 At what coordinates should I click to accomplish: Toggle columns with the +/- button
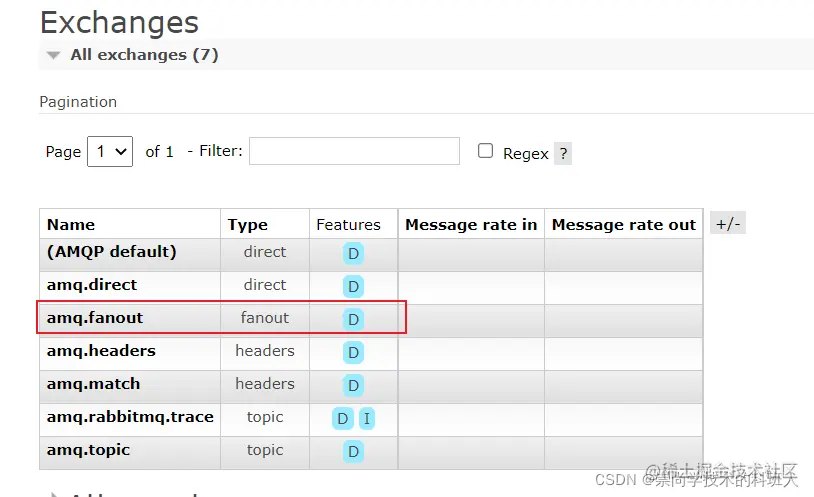click(728, 223)
